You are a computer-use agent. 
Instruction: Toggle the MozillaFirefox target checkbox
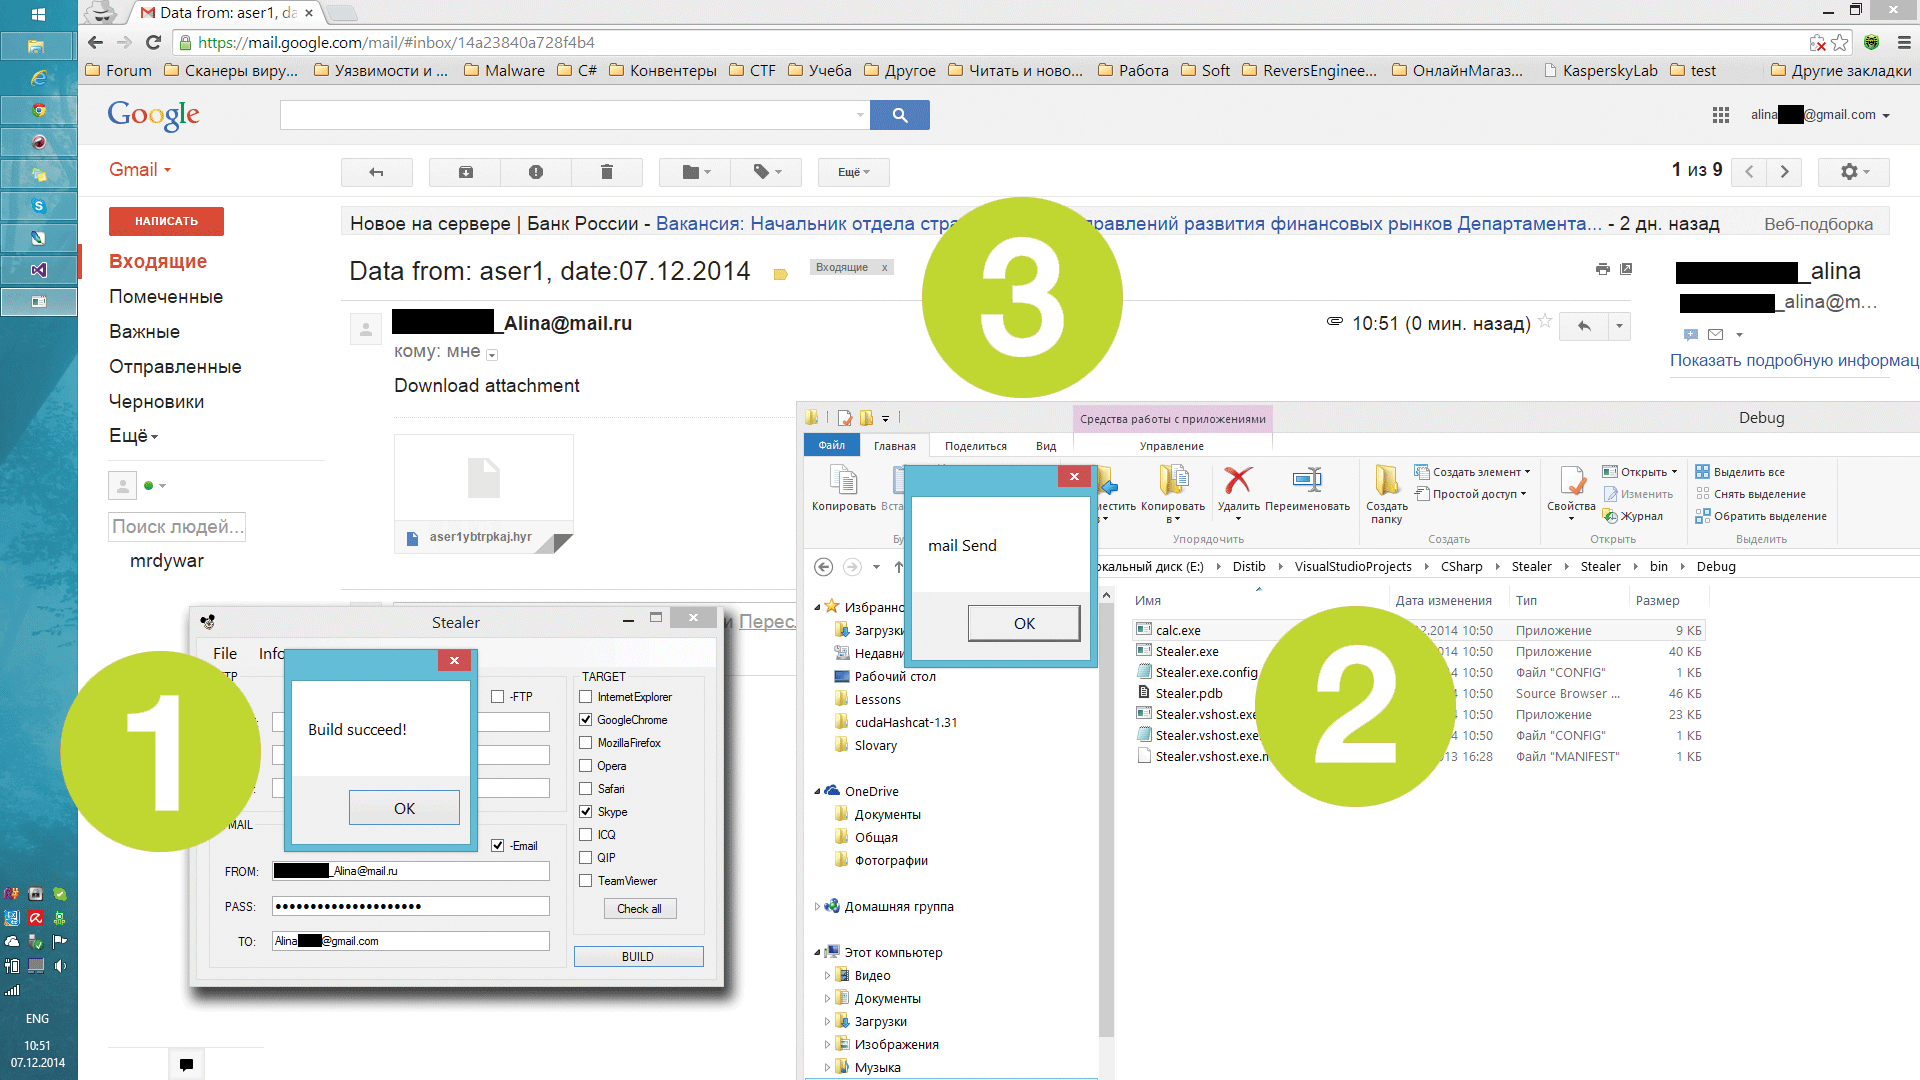click(586, 743)
